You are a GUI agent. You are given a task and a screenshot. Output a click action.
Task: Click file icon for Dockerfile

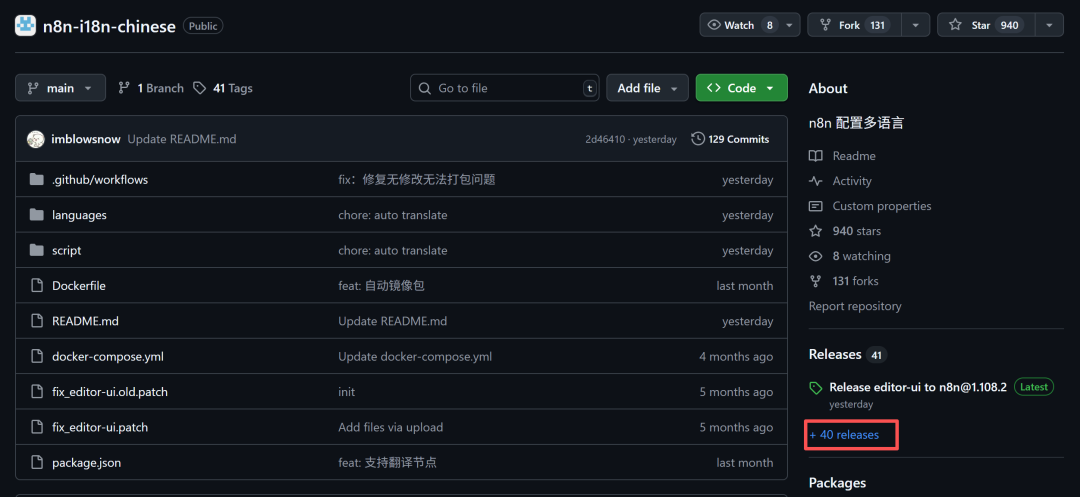point(37,286)
